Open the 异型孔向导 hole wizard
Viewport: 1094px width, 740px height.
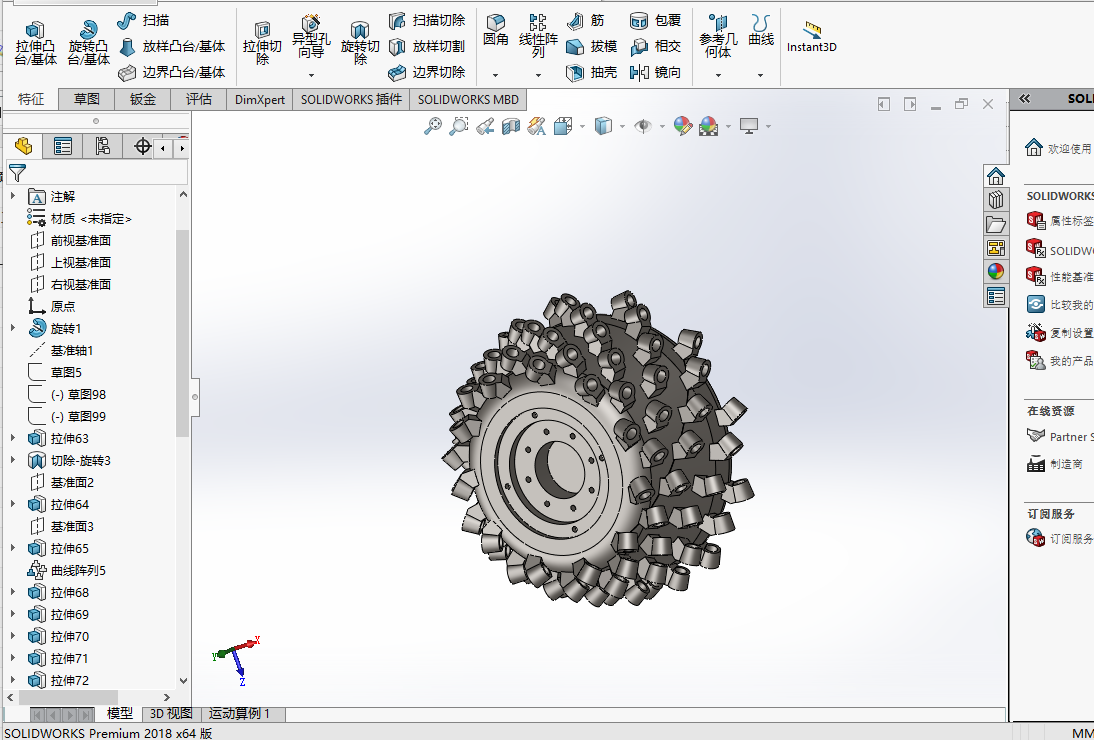pos(311,38)
